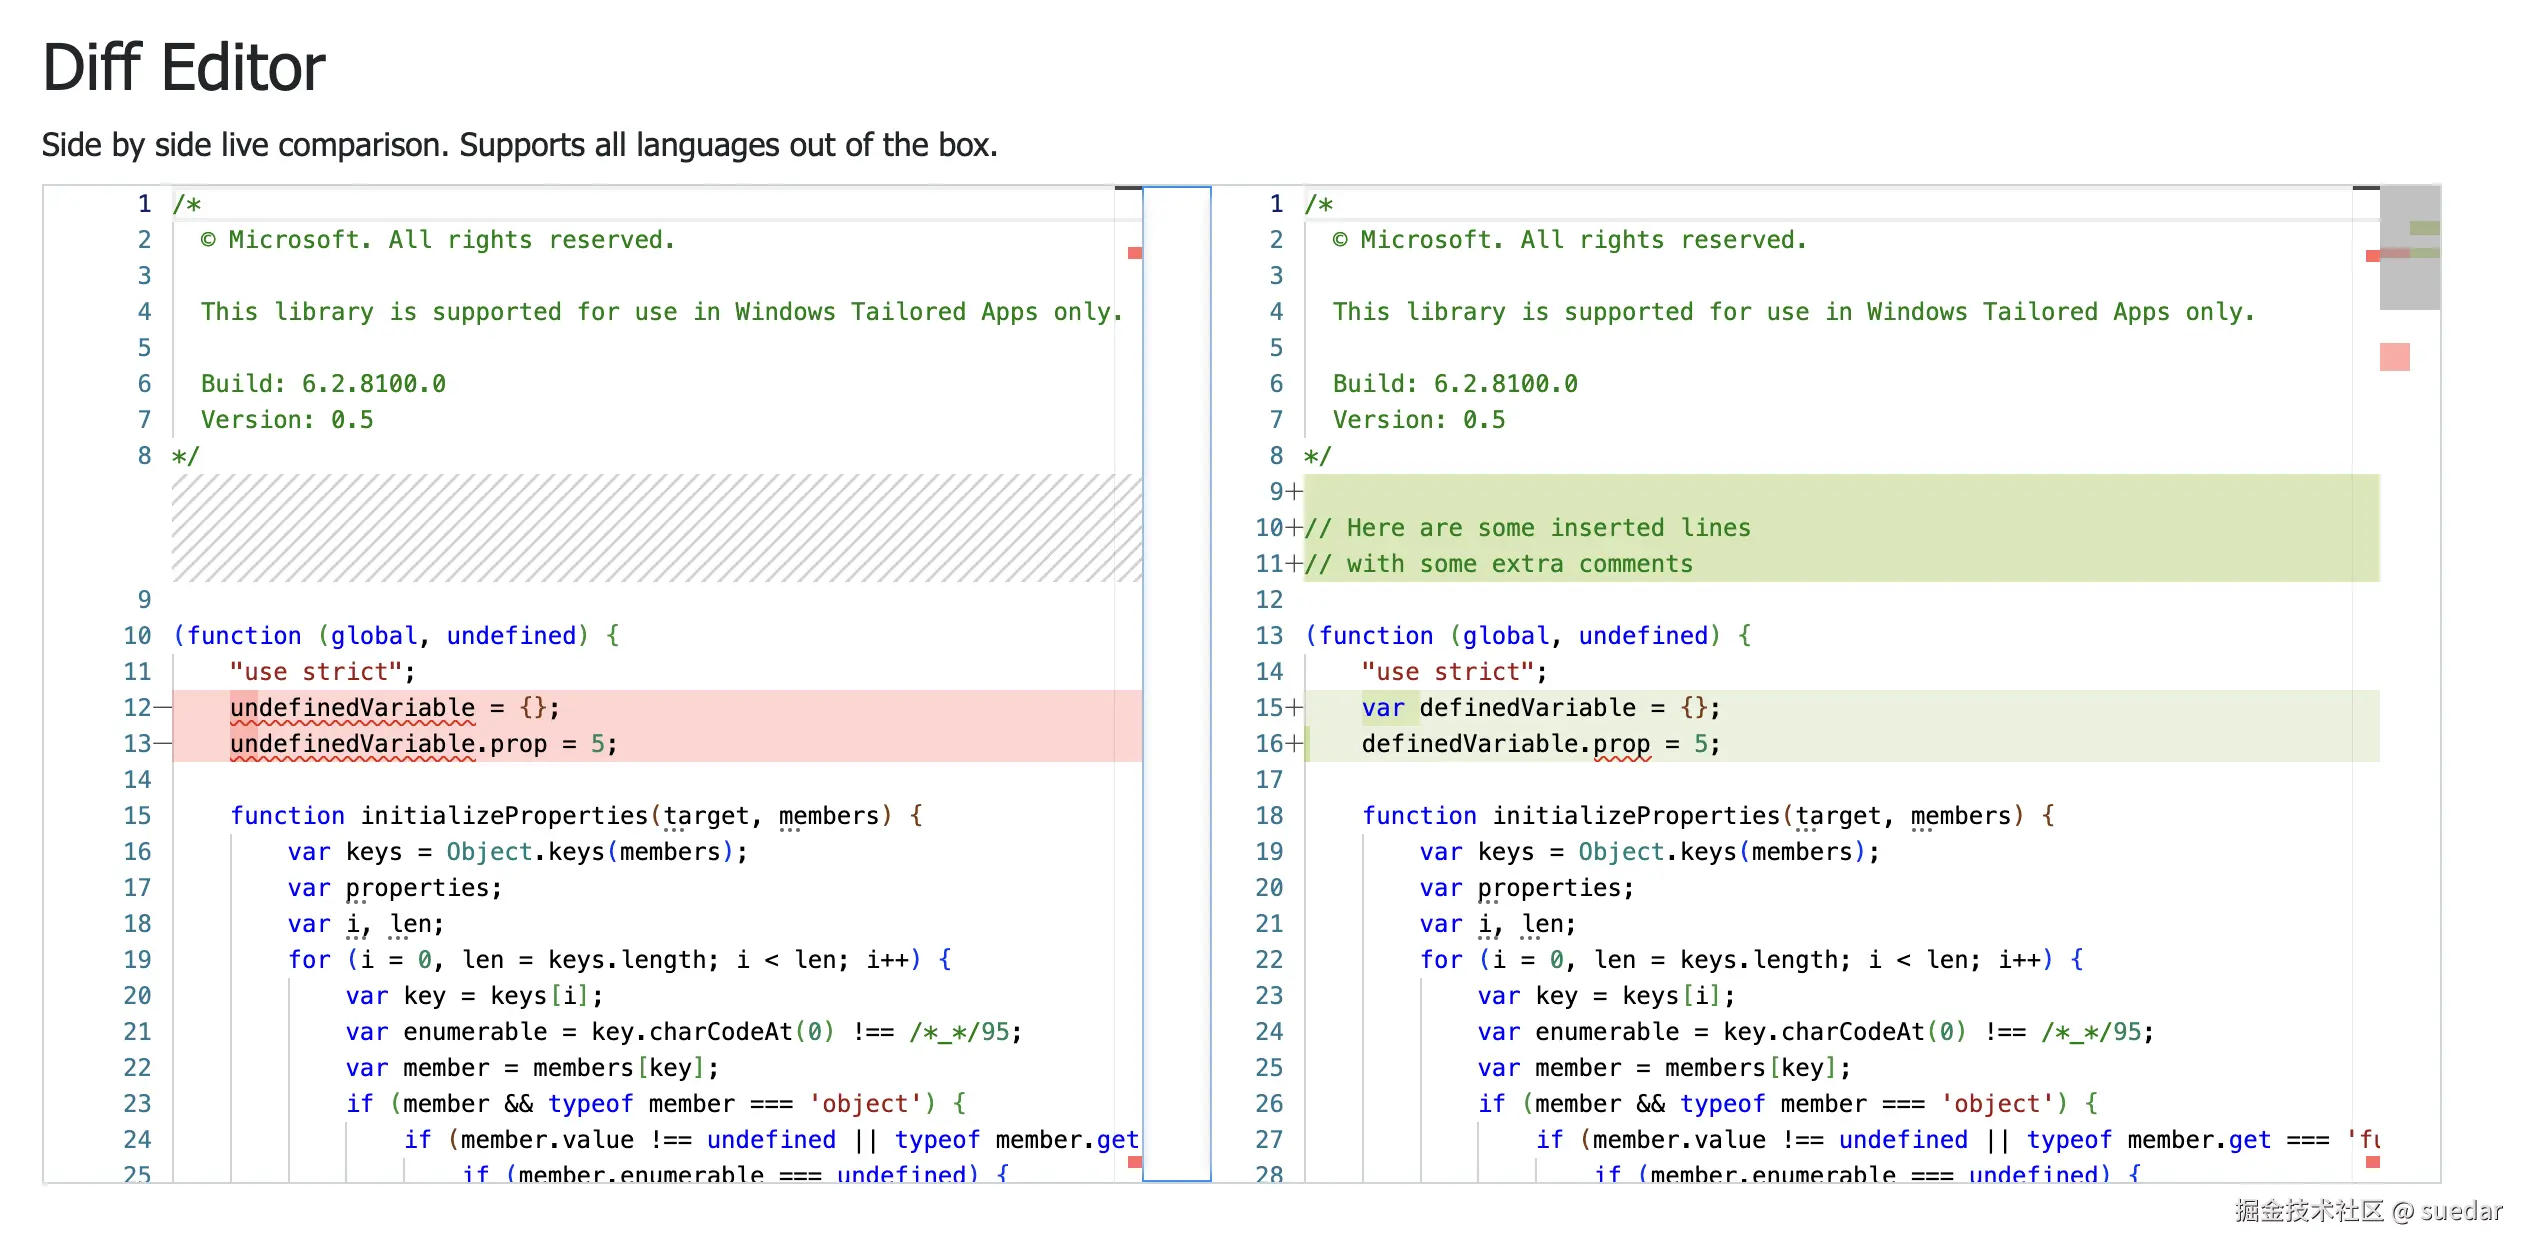Click the minus marker on left line 12
The image size is (2534, 1256).
click(162, 708)
